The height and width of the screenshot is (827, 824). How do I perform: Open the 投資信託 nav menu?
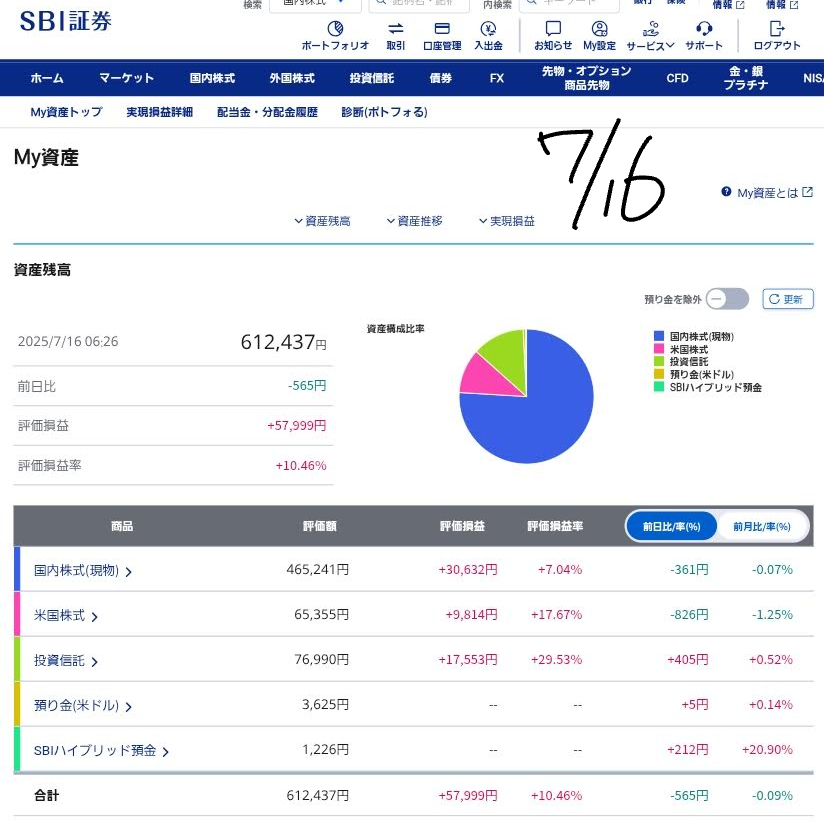(372, 78)
